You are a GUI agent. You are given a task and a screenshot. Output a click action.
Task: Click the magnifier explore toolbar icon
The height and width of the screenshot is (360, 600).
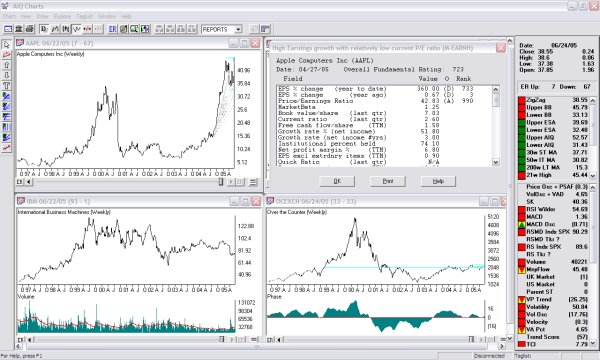pos(134,29)
